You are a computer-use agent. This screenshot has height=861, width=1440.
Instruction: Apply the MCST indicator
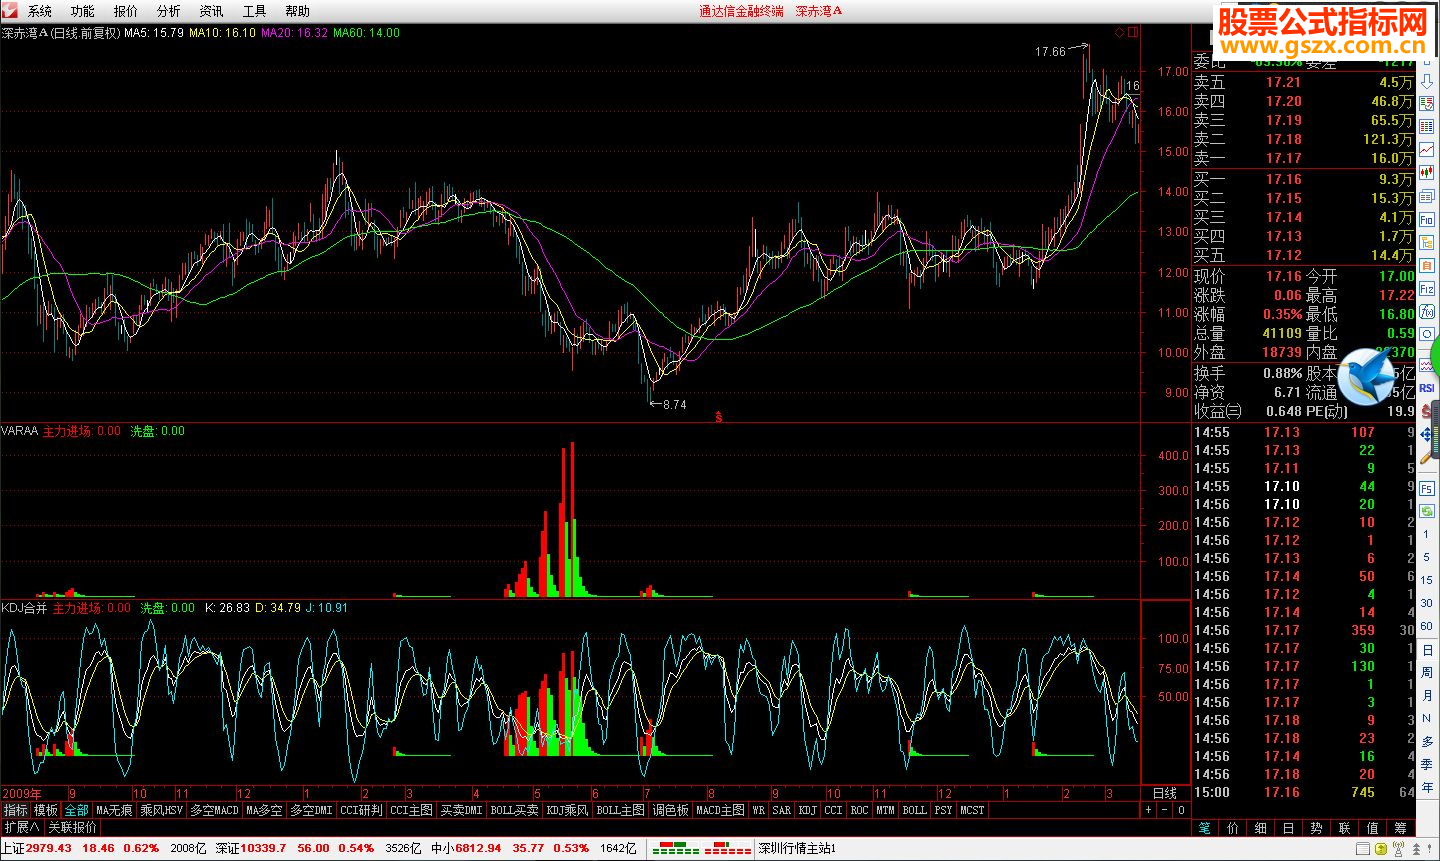pos(972,810)
